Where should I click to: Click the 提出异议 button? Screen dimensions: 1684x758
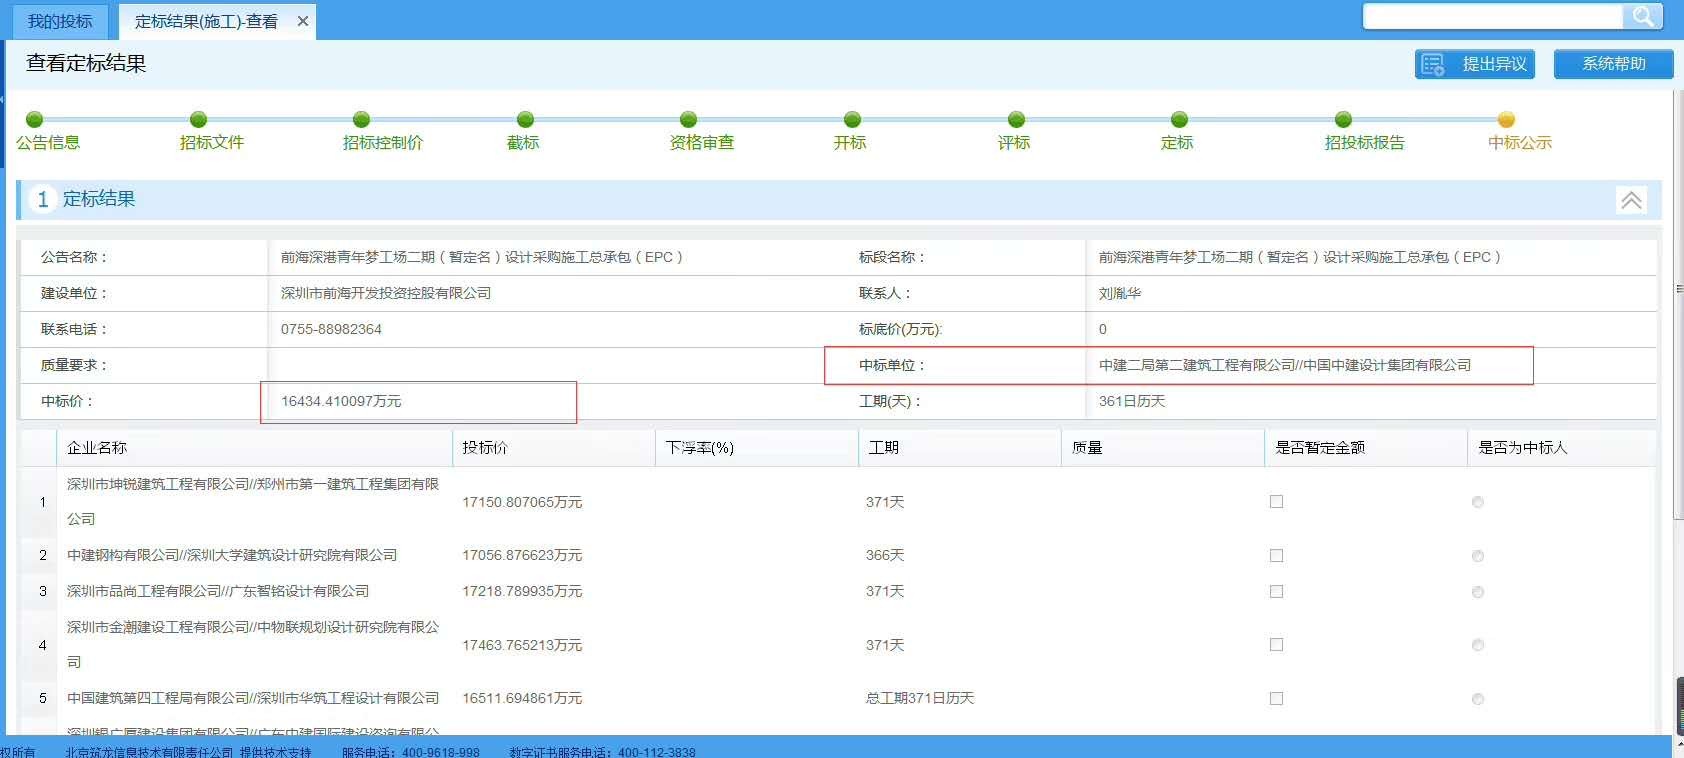(x=1475, y=64)
